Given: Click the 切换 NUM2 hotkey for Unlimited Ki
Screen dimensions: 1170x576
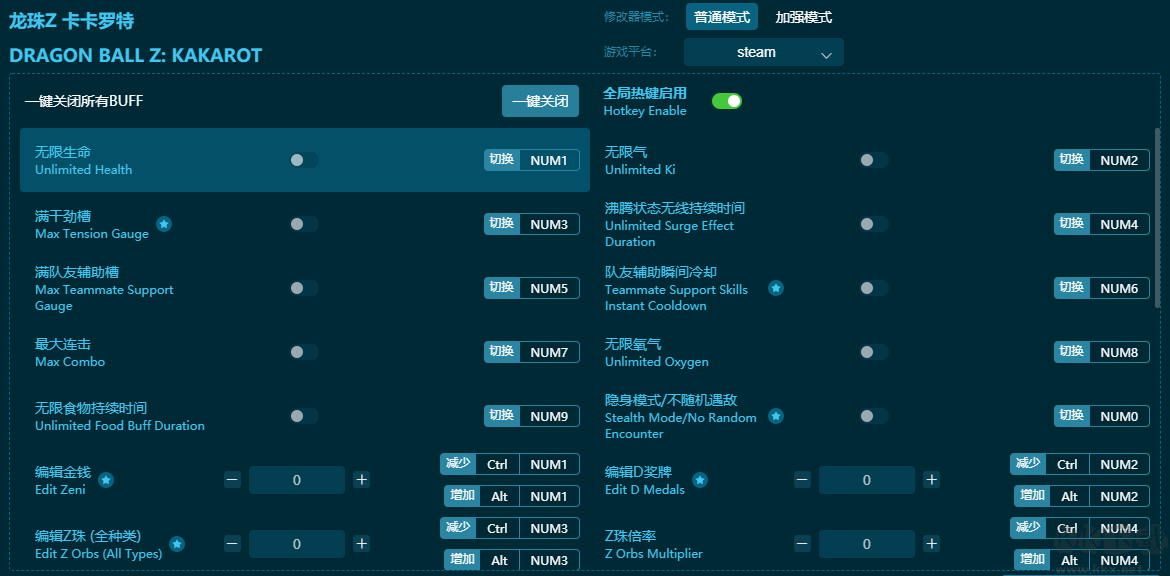Looking at the screenshot, I should 1101,160.
